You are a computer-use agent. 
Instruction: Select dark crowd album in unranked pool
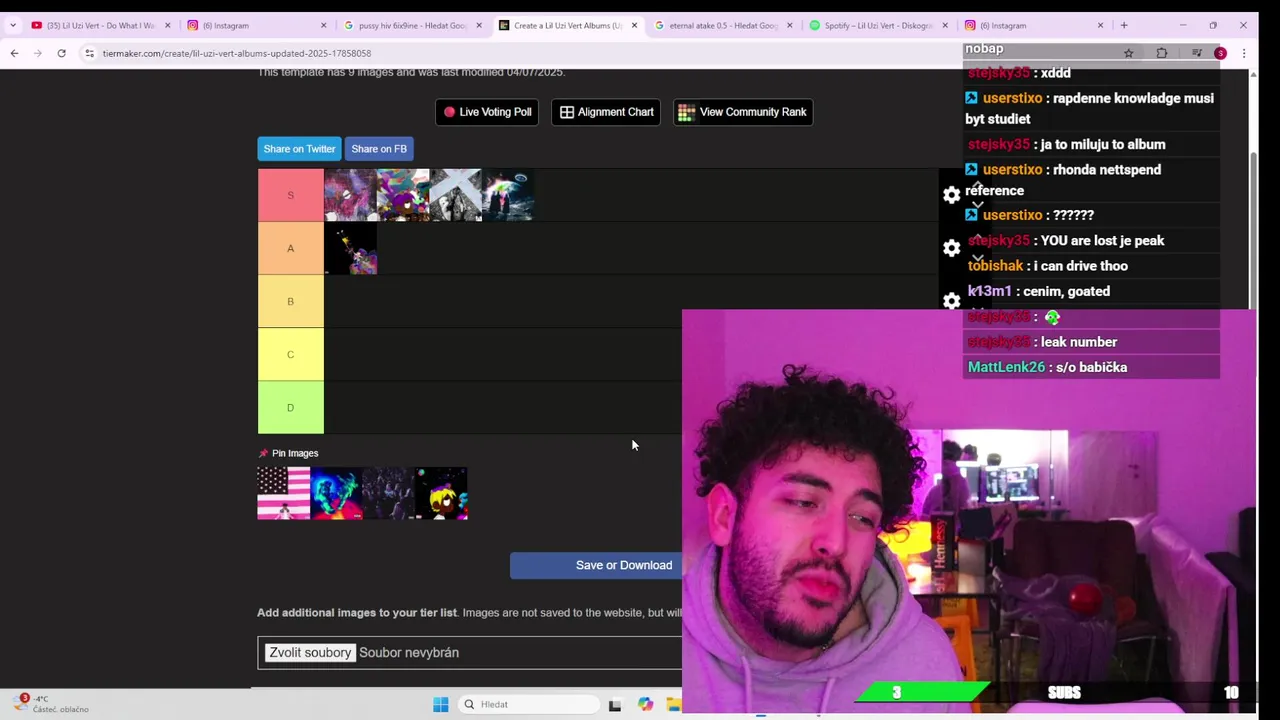click(x=389, y=494)
